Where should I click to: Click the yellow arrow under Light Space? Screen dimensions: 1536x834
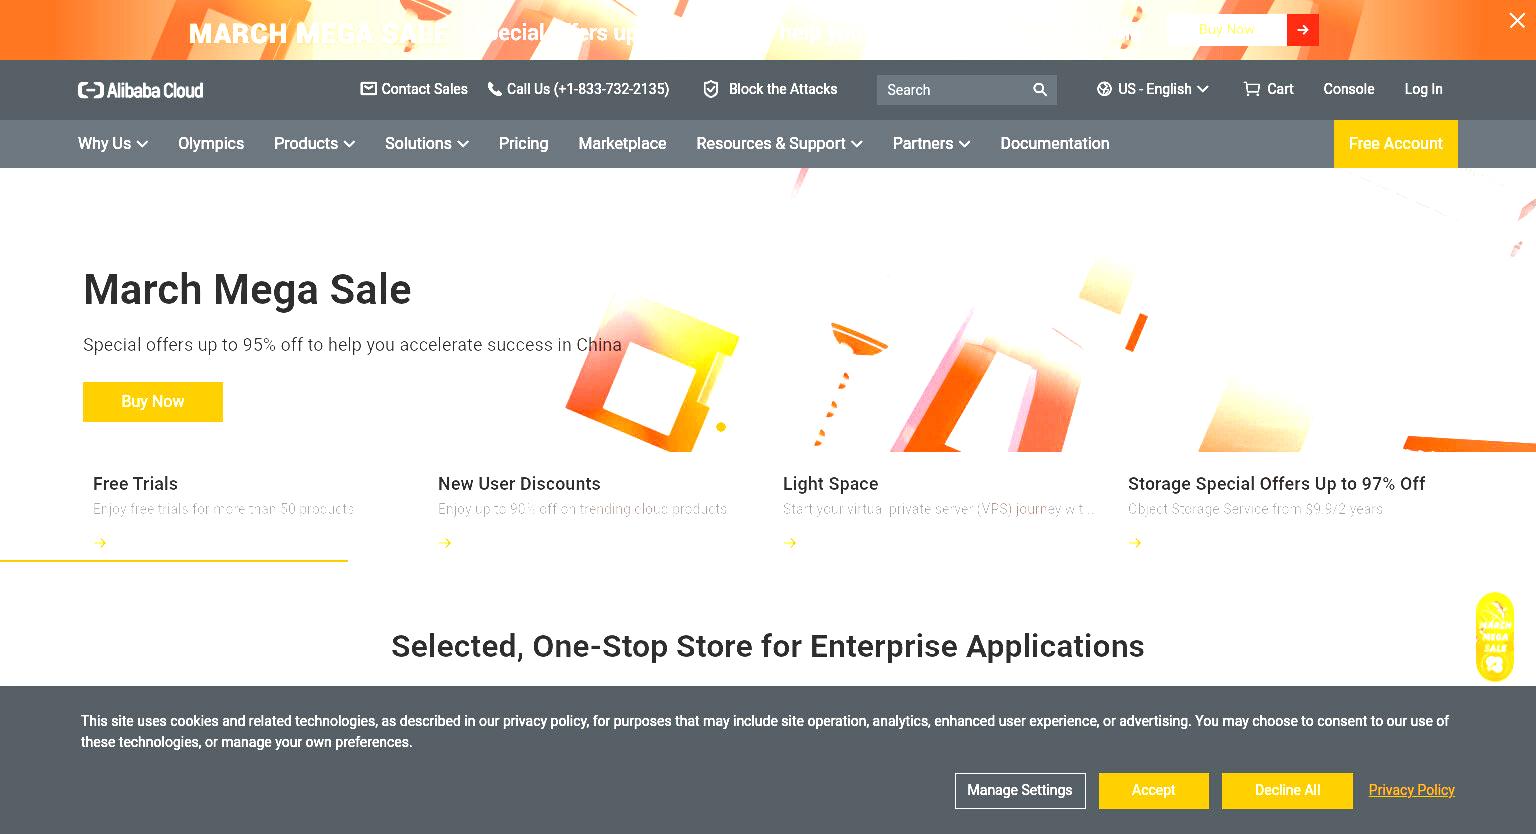[x=790, y=543]
